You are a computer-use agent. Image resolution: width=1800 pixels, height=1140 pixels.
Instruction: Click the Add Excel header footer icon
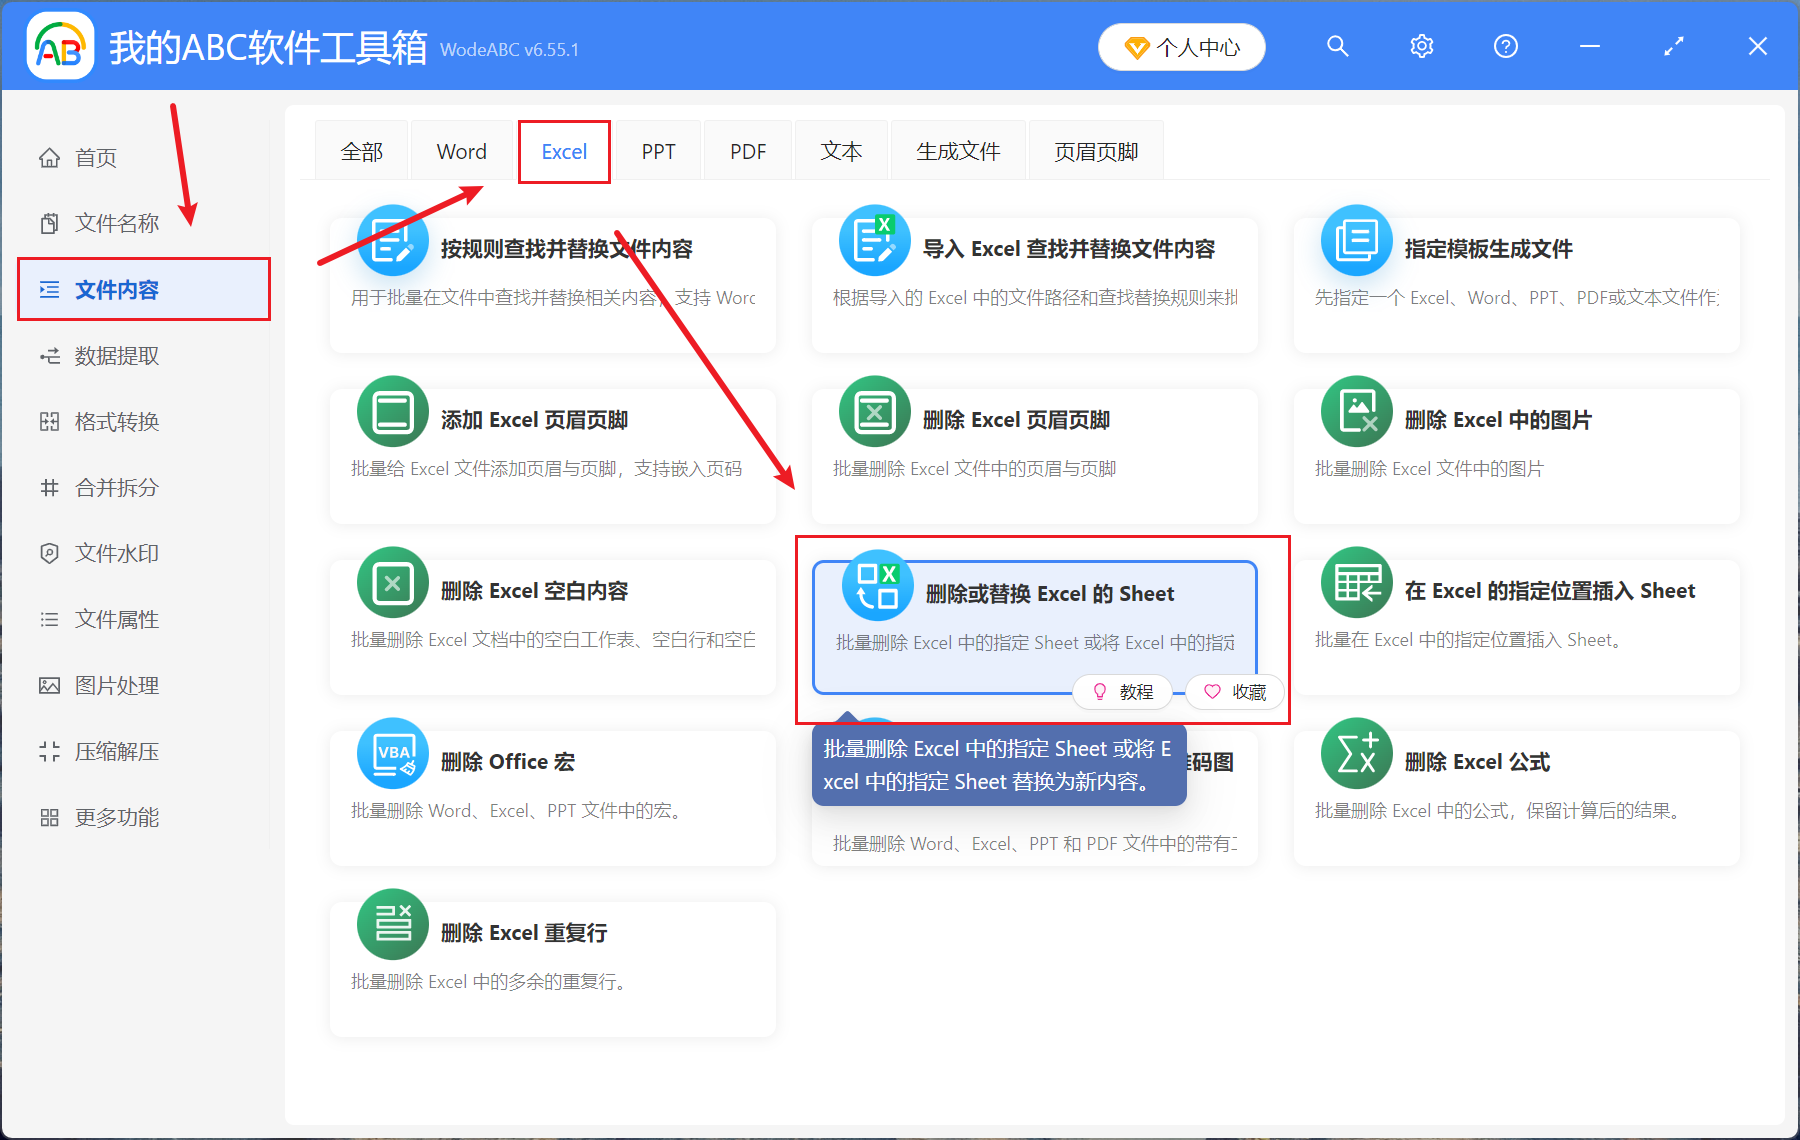tap(392, 411)
